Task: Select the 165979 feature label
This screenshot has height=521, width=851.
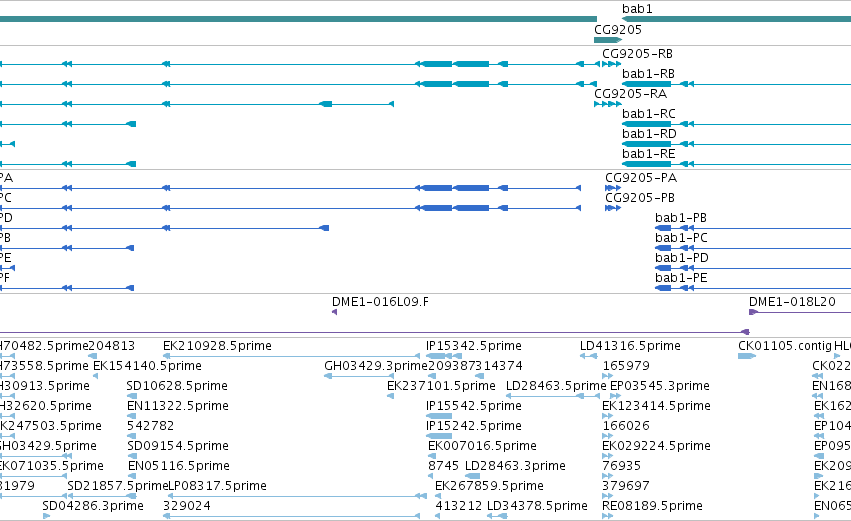Action: tap(626, 366)
